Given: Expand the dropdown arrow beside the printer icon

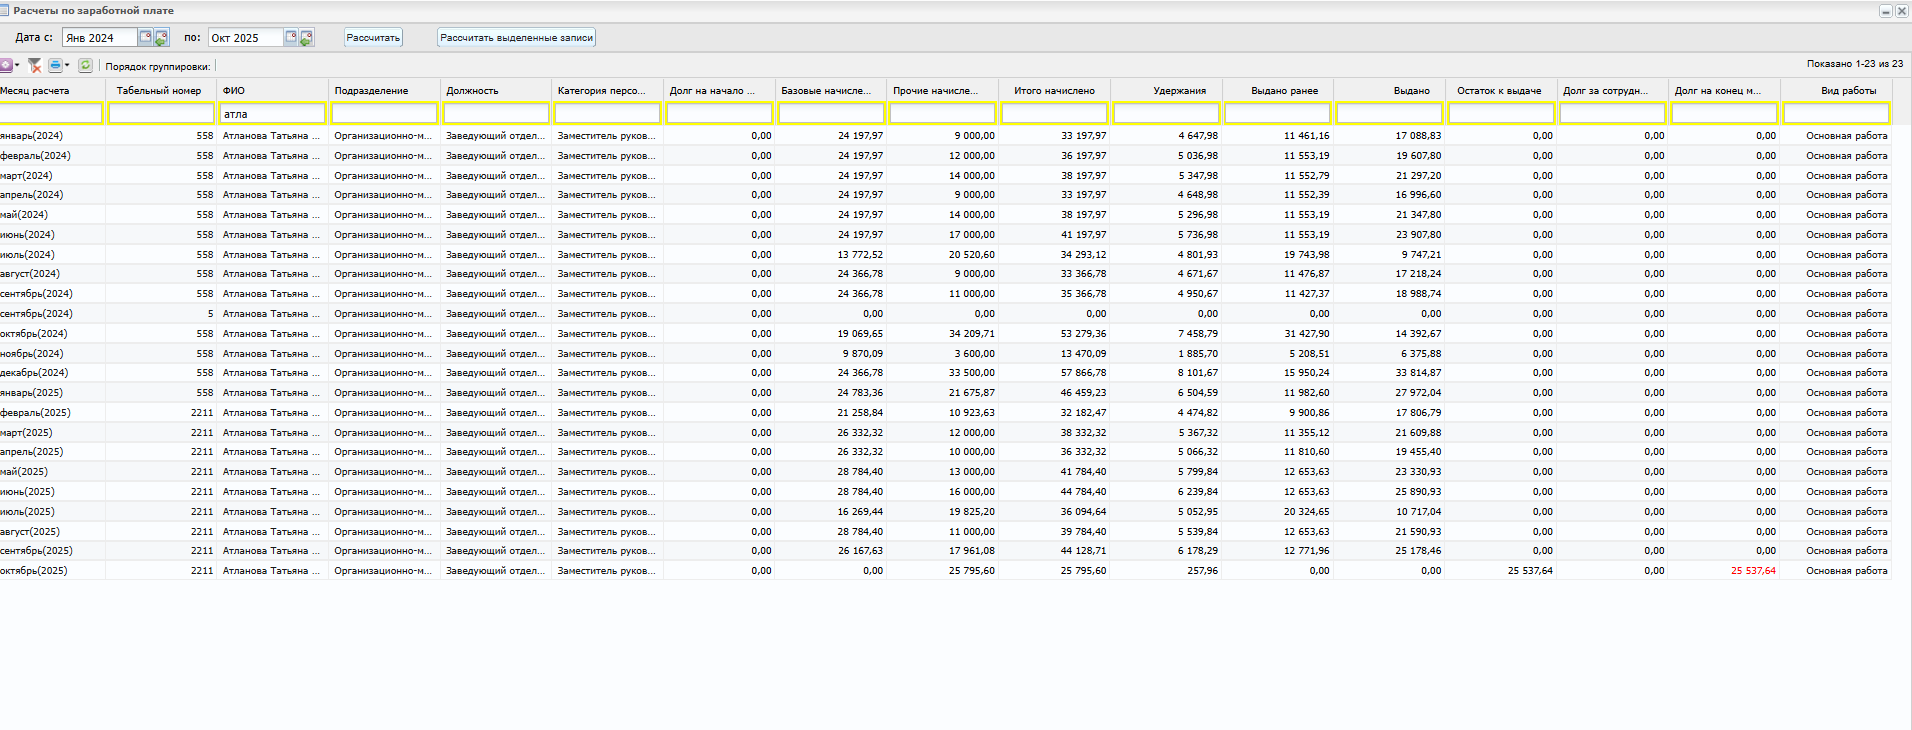Looking at the screenshot, I should pos(67,66).
